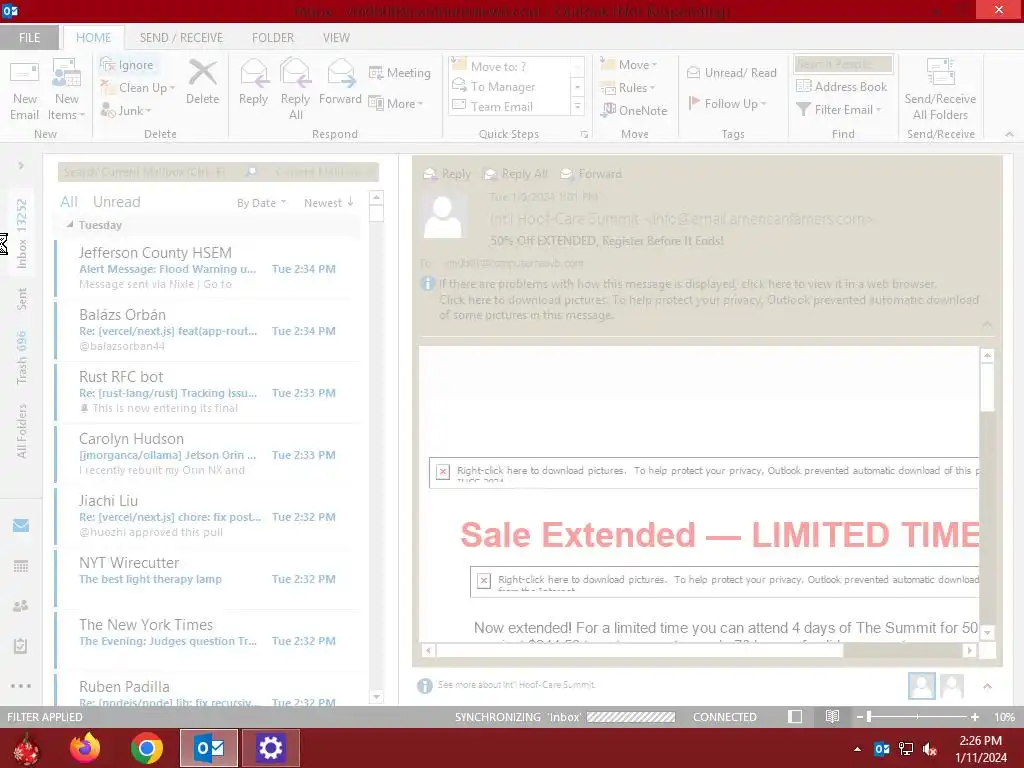Send the message to OneNote
Image resolution: width=1024 pixels, height=768 pixels.
tap(634, 110)
